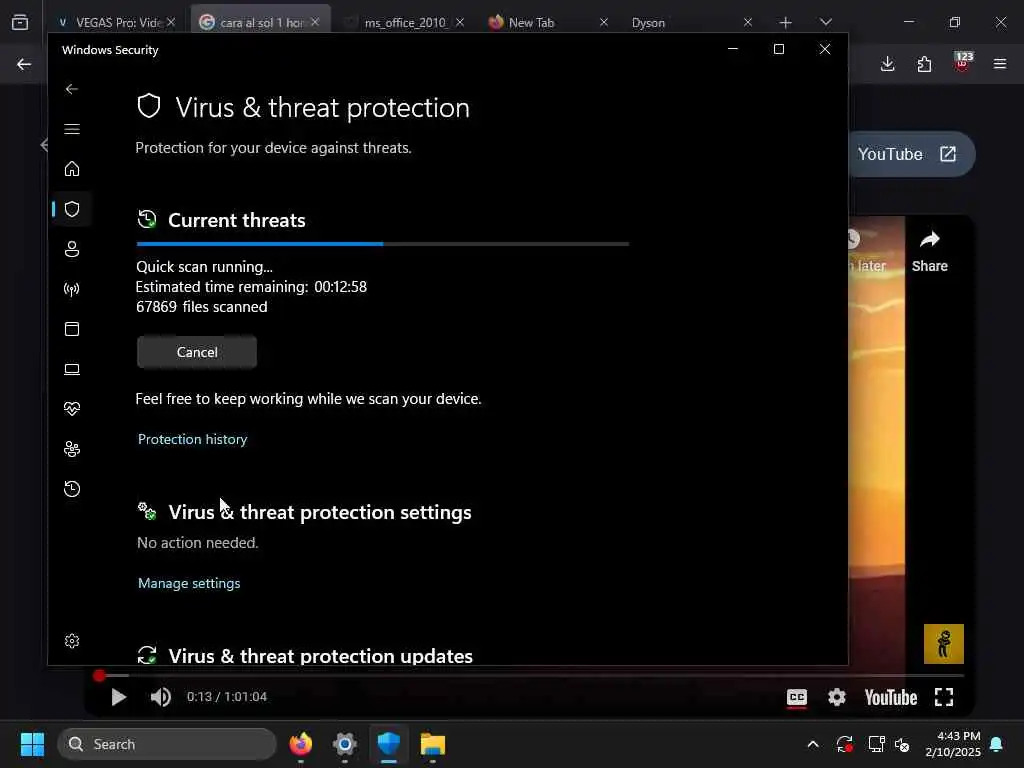Open a new browser tab with plus
Image resolution: width=1024 pixels, height=768 pixels.
click(x=786, y=22)
